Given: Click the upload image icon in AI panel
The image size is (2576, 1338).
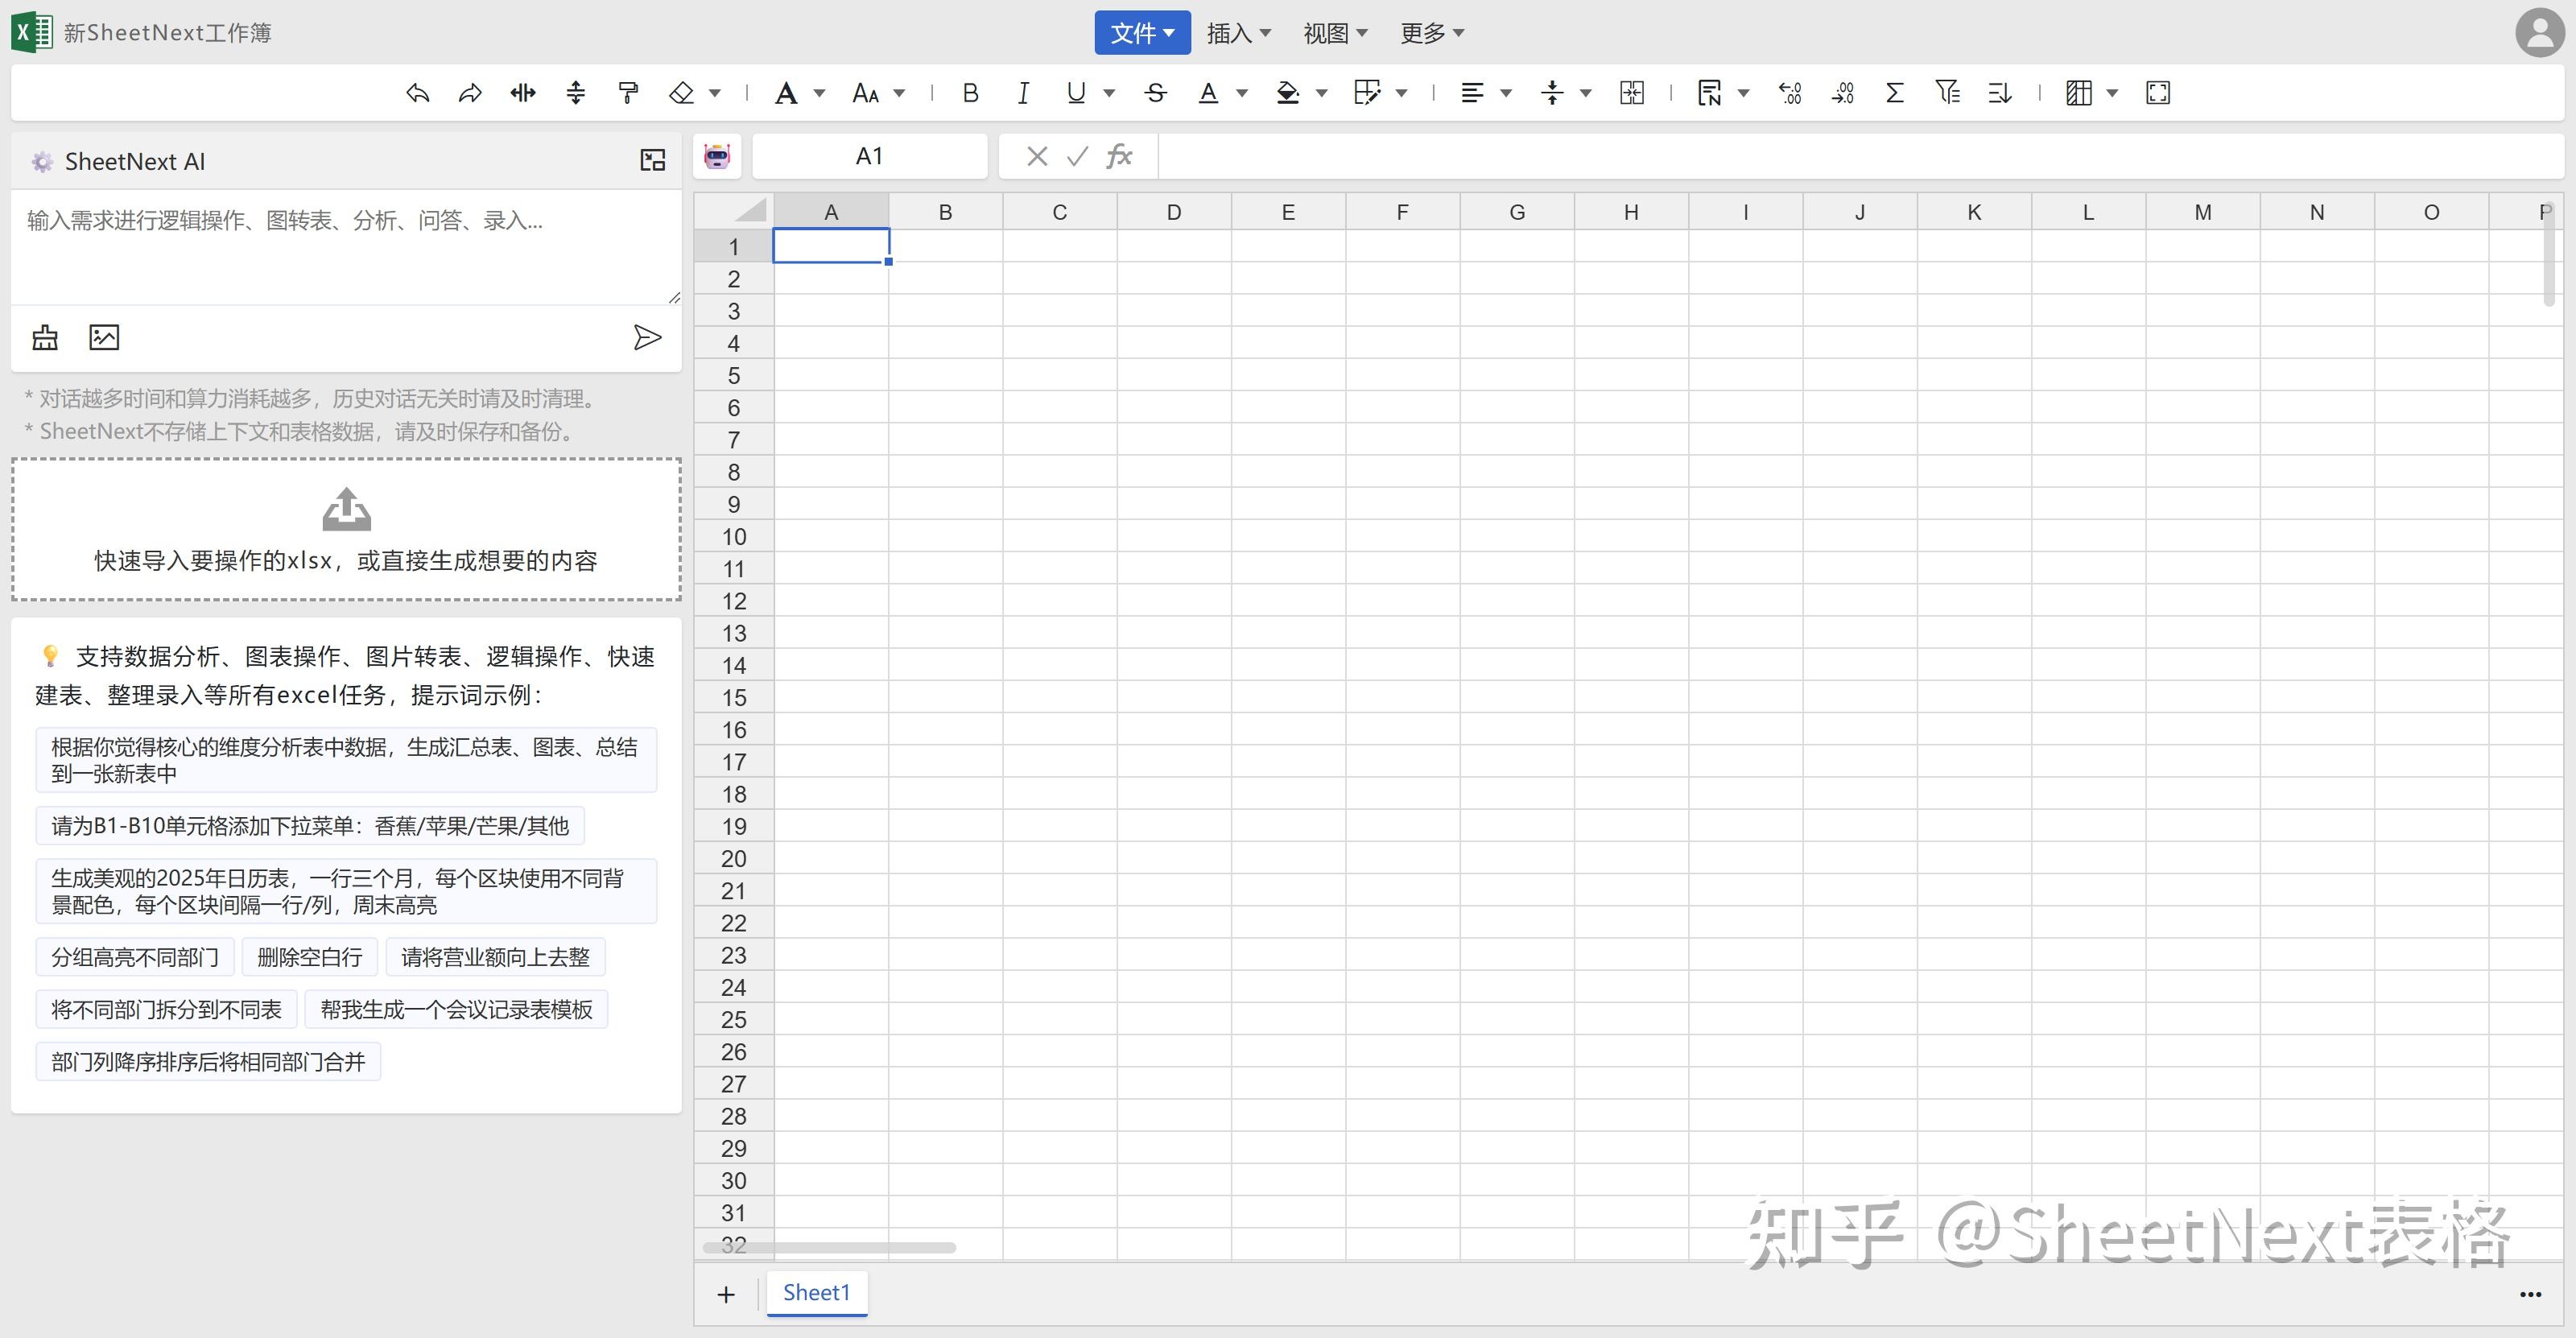Looking at the screenshot, I should [104, 337].
